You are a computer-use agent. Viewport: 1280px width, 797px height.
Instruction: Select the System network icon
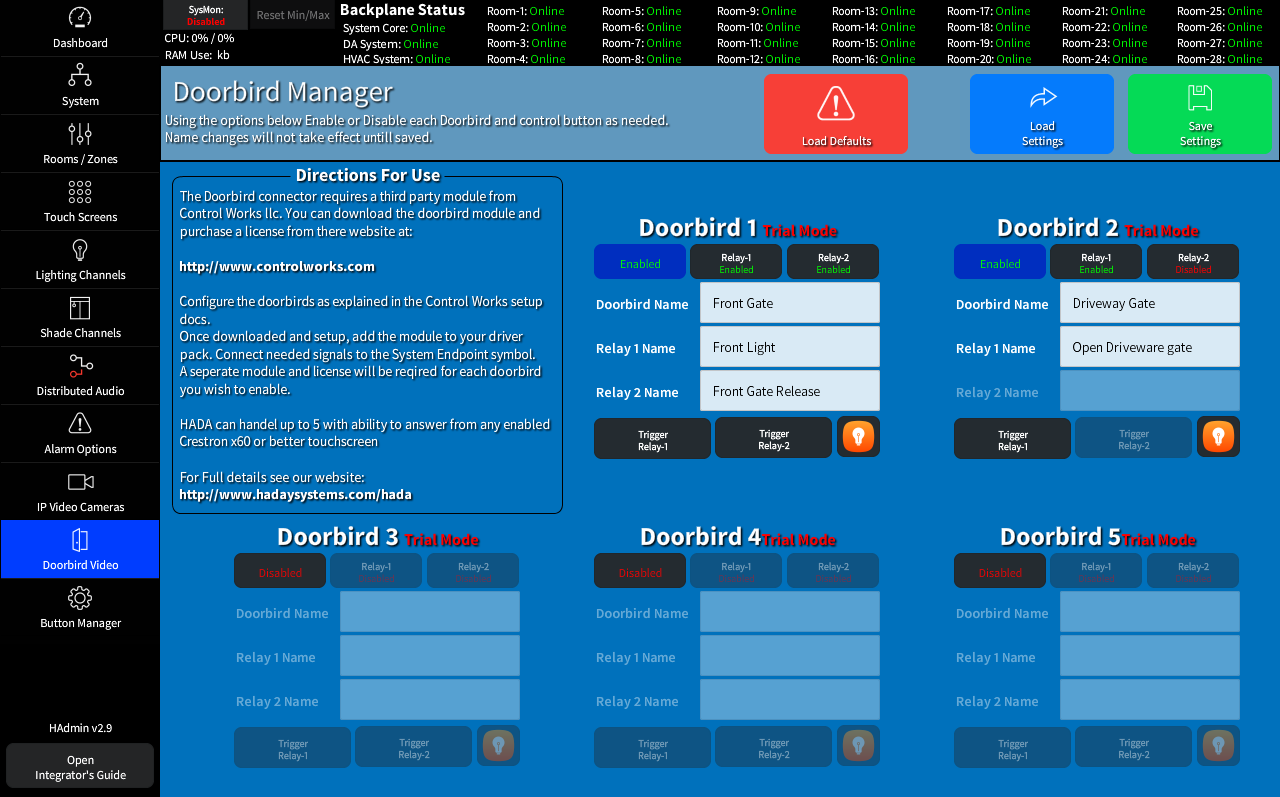[x=80, y=75]
